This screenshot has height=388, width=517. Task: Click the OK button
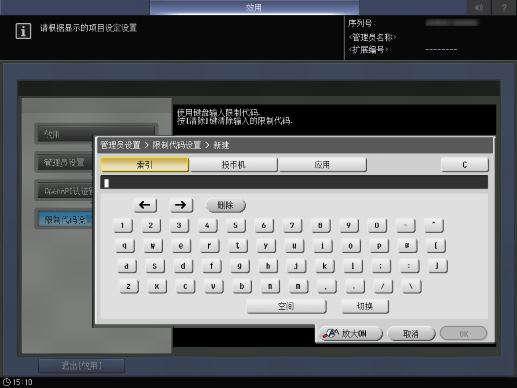click(463, 333)
